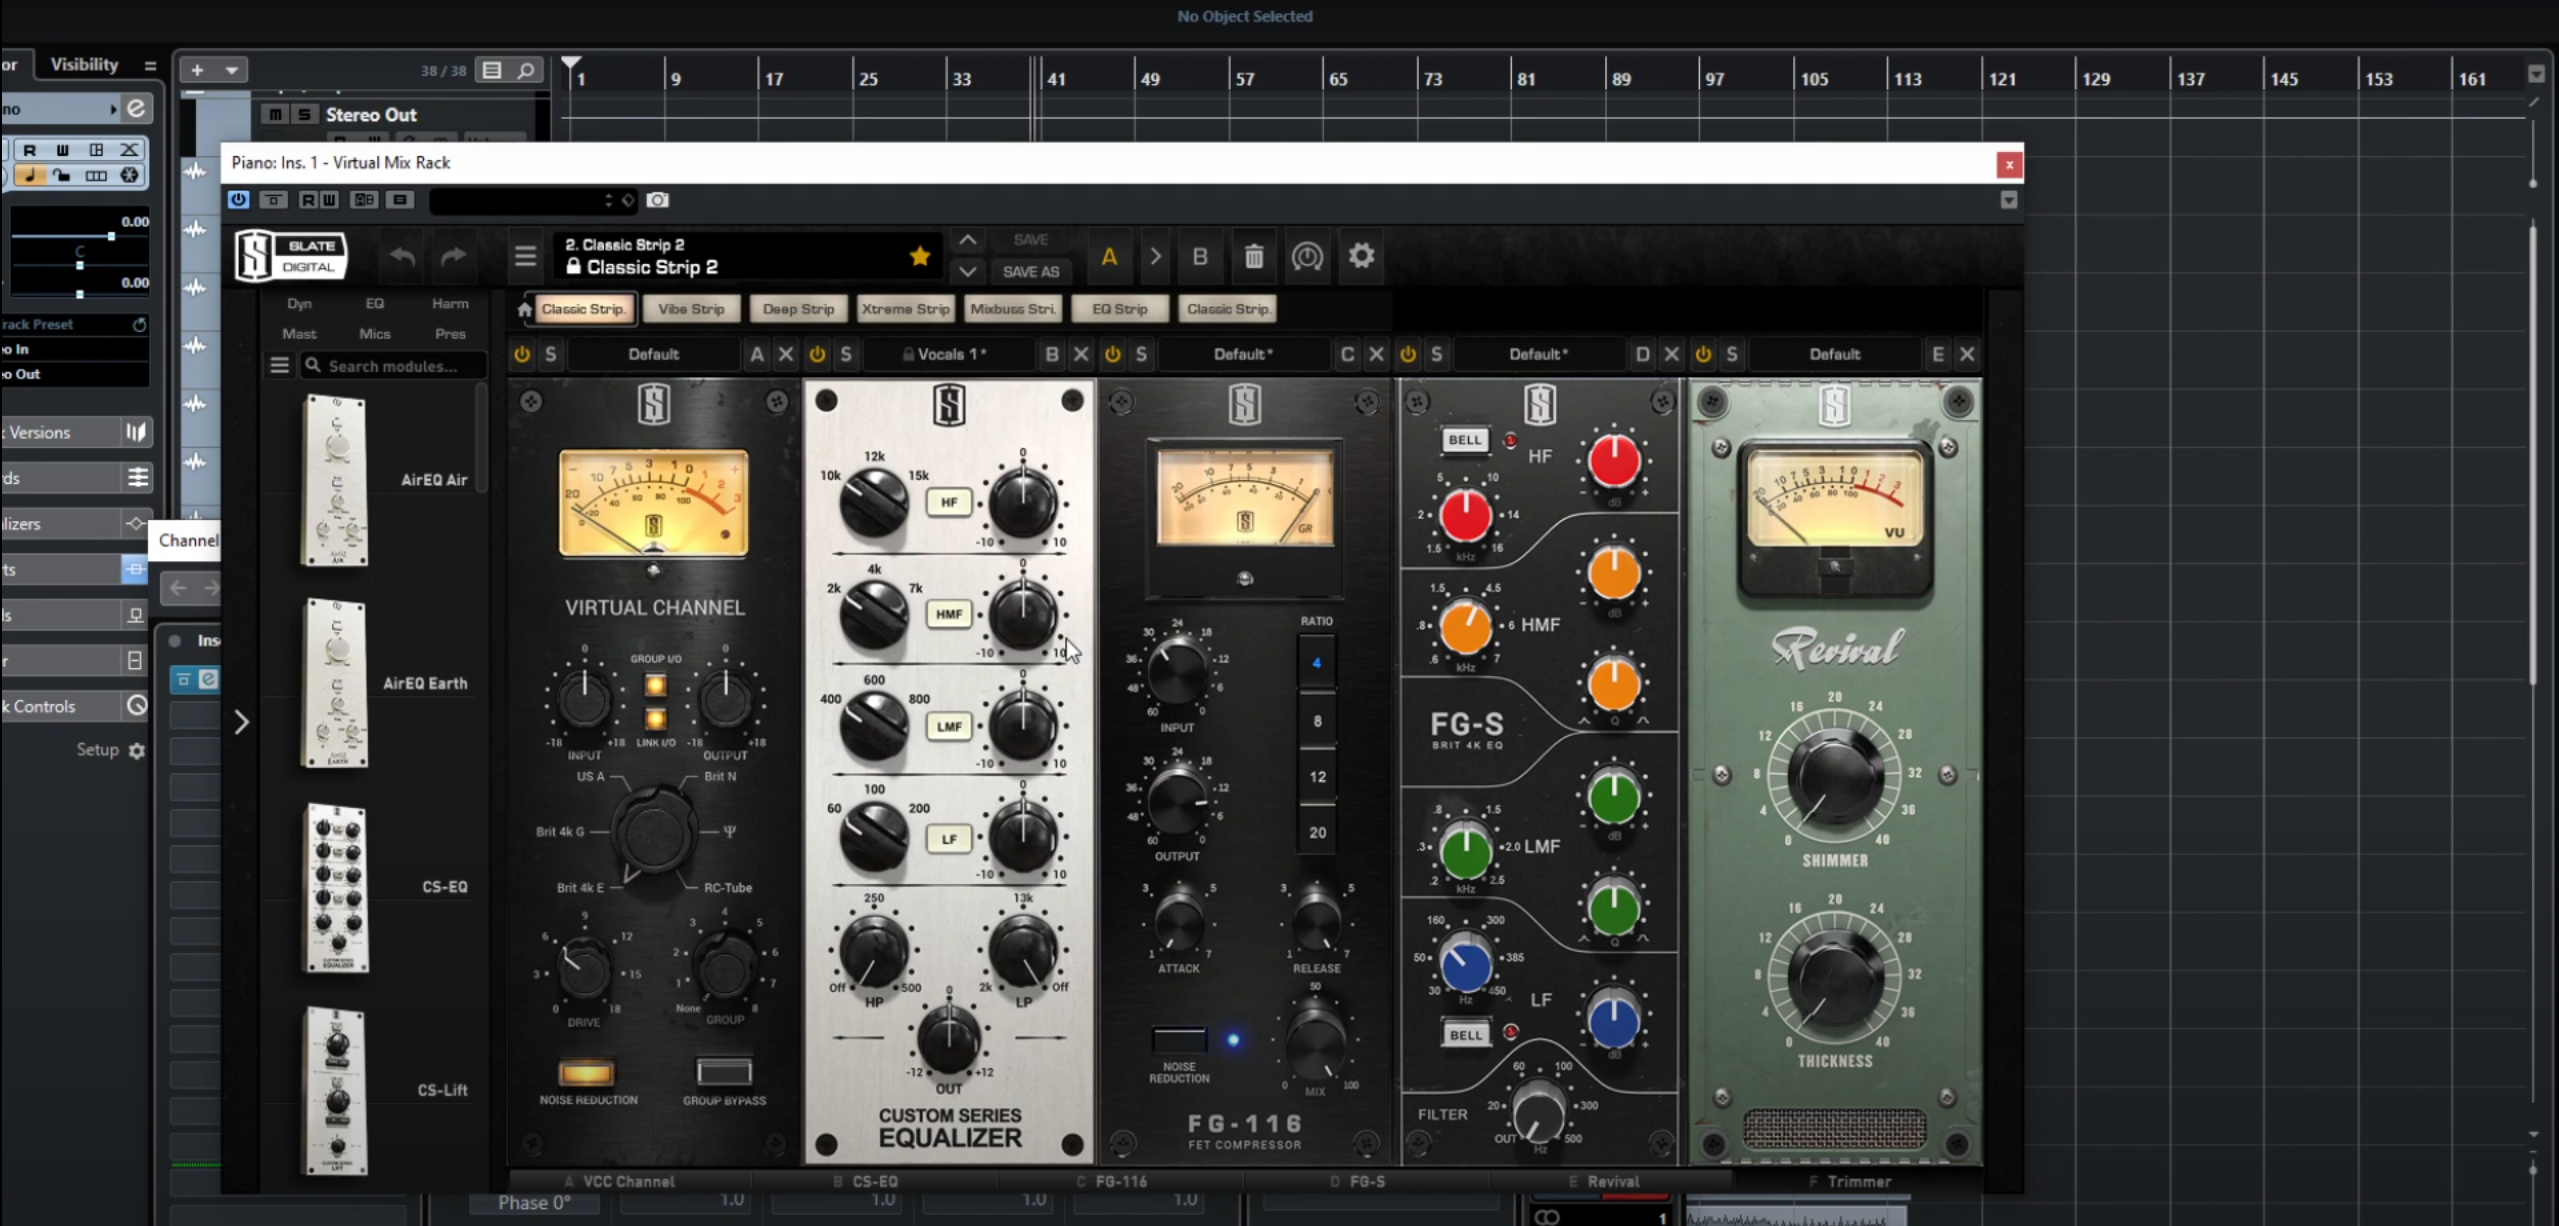
Task: Toggle the HF band button on Custom EQ
Action: click(x=948, y=502)
